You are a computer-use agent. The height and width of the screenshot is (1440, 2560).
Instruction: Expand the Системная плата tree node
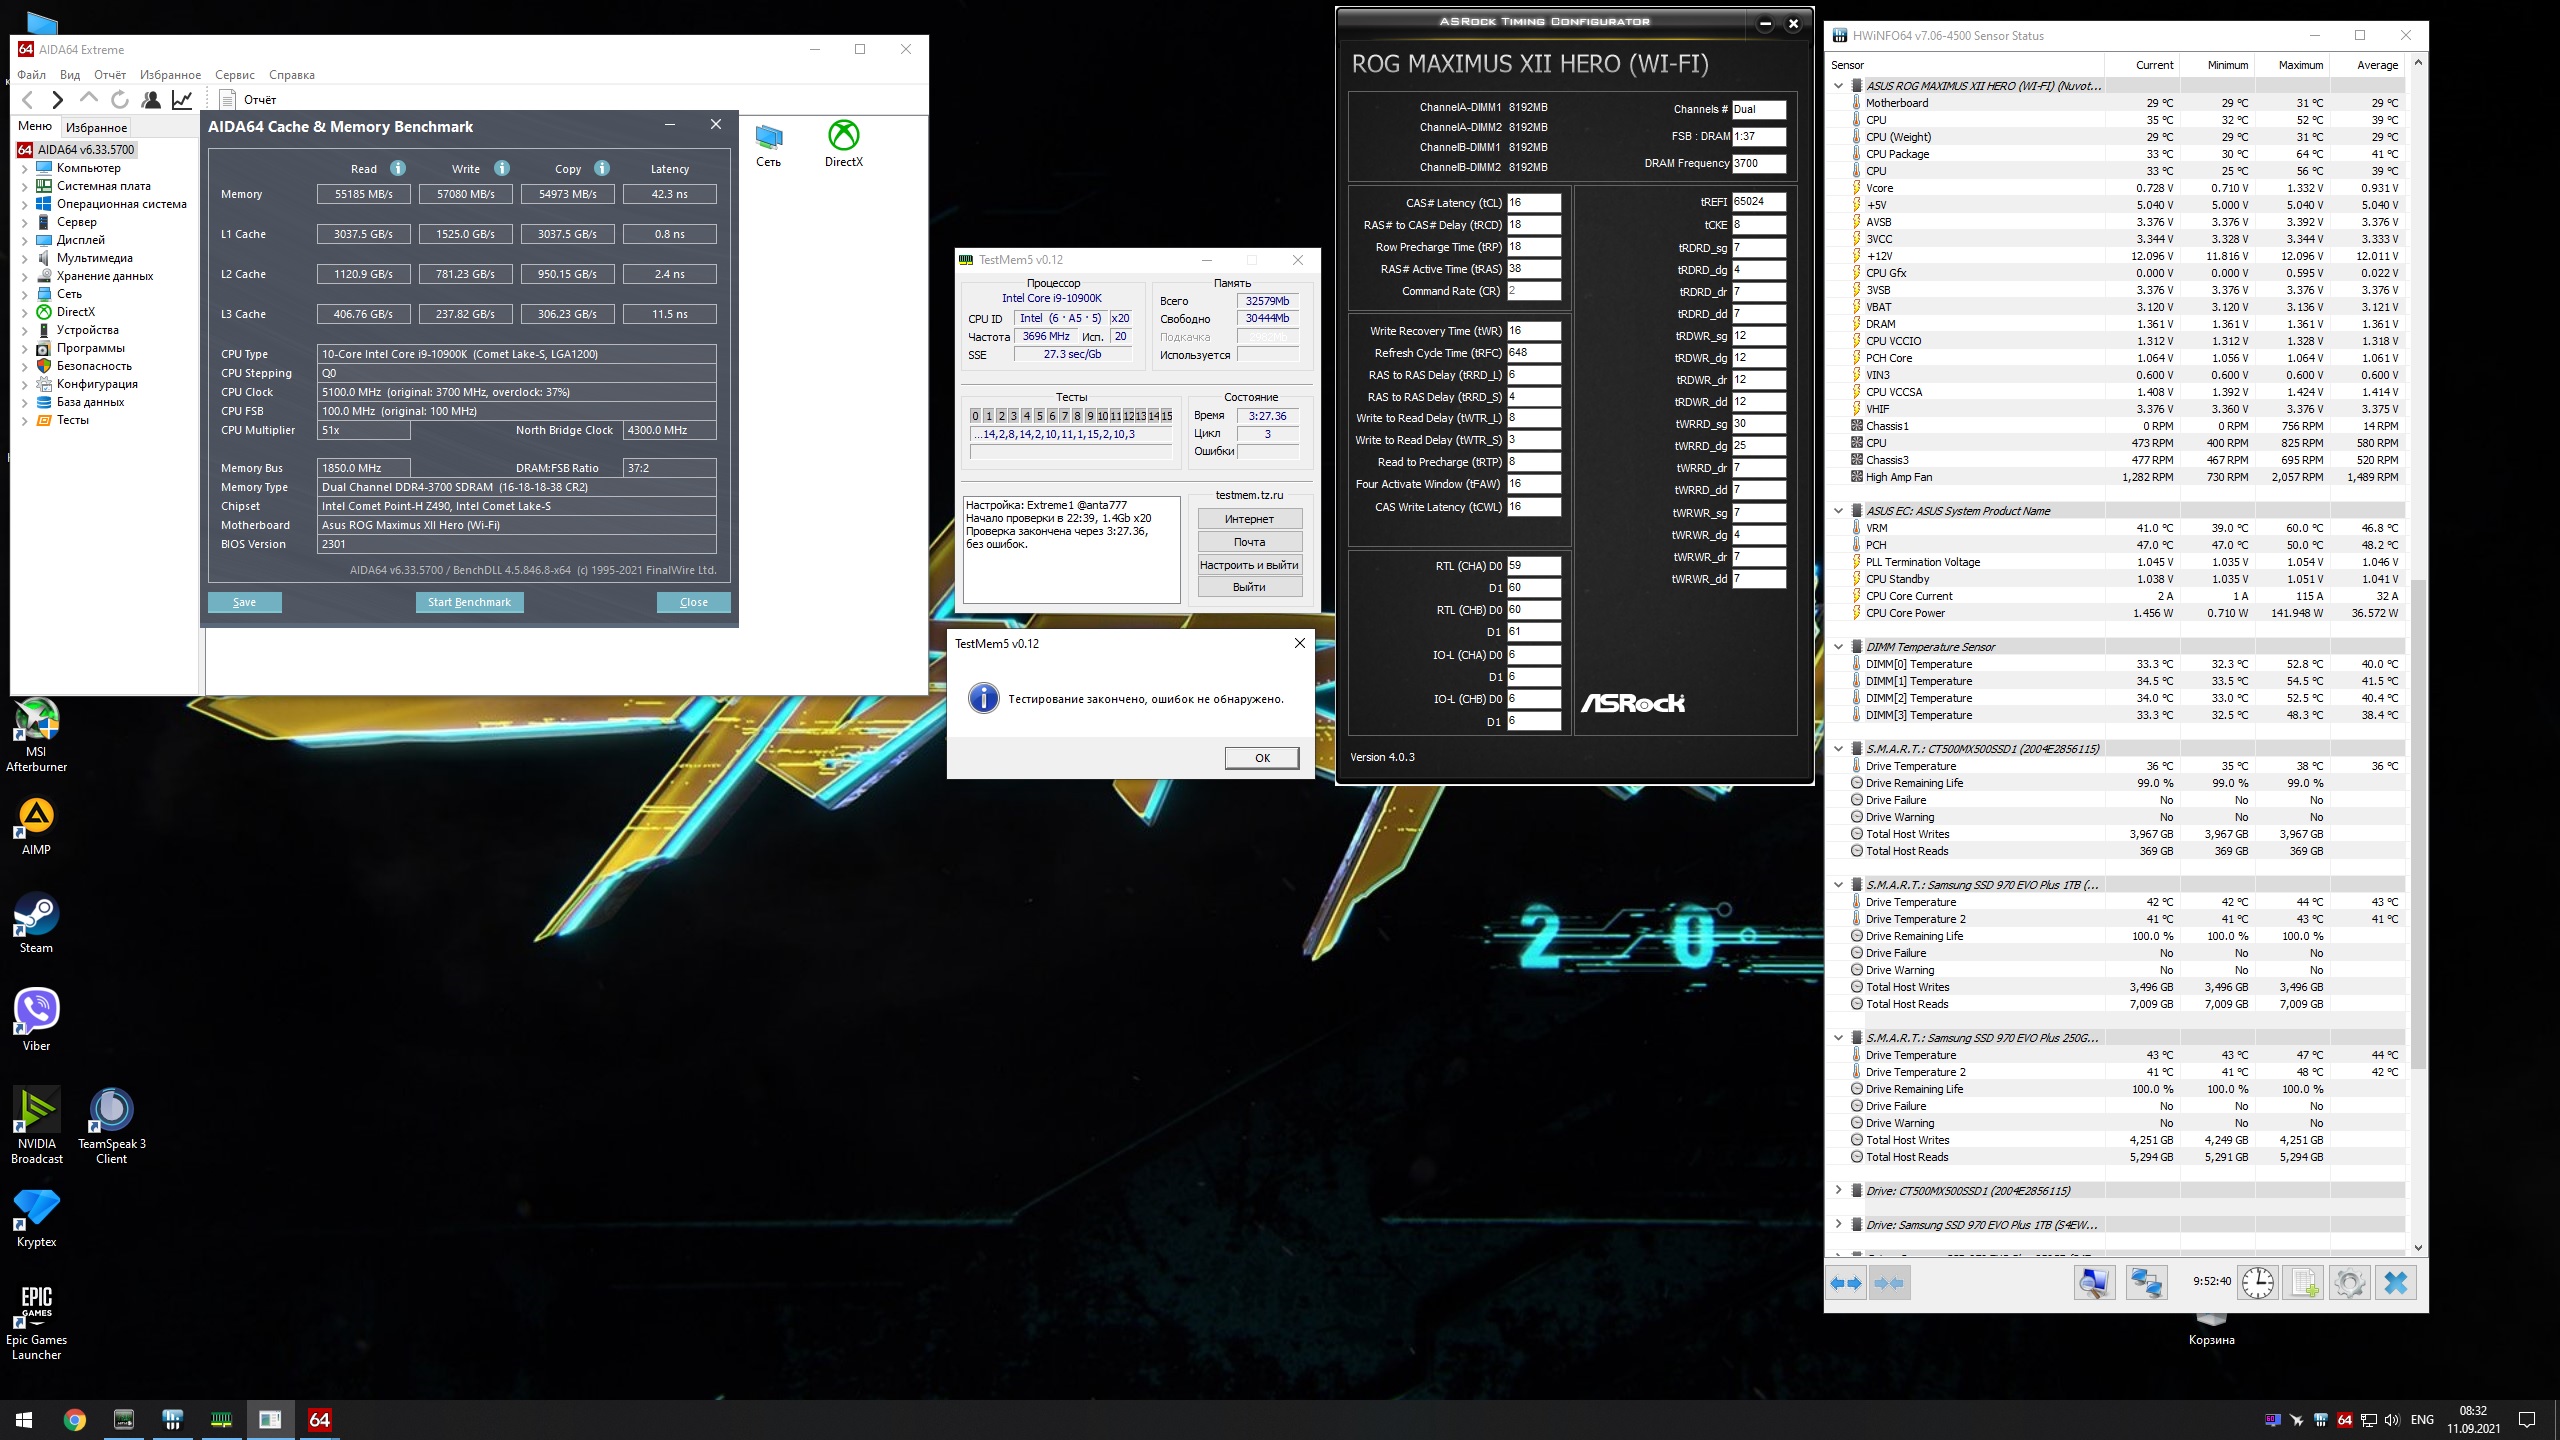coord(24,186)
